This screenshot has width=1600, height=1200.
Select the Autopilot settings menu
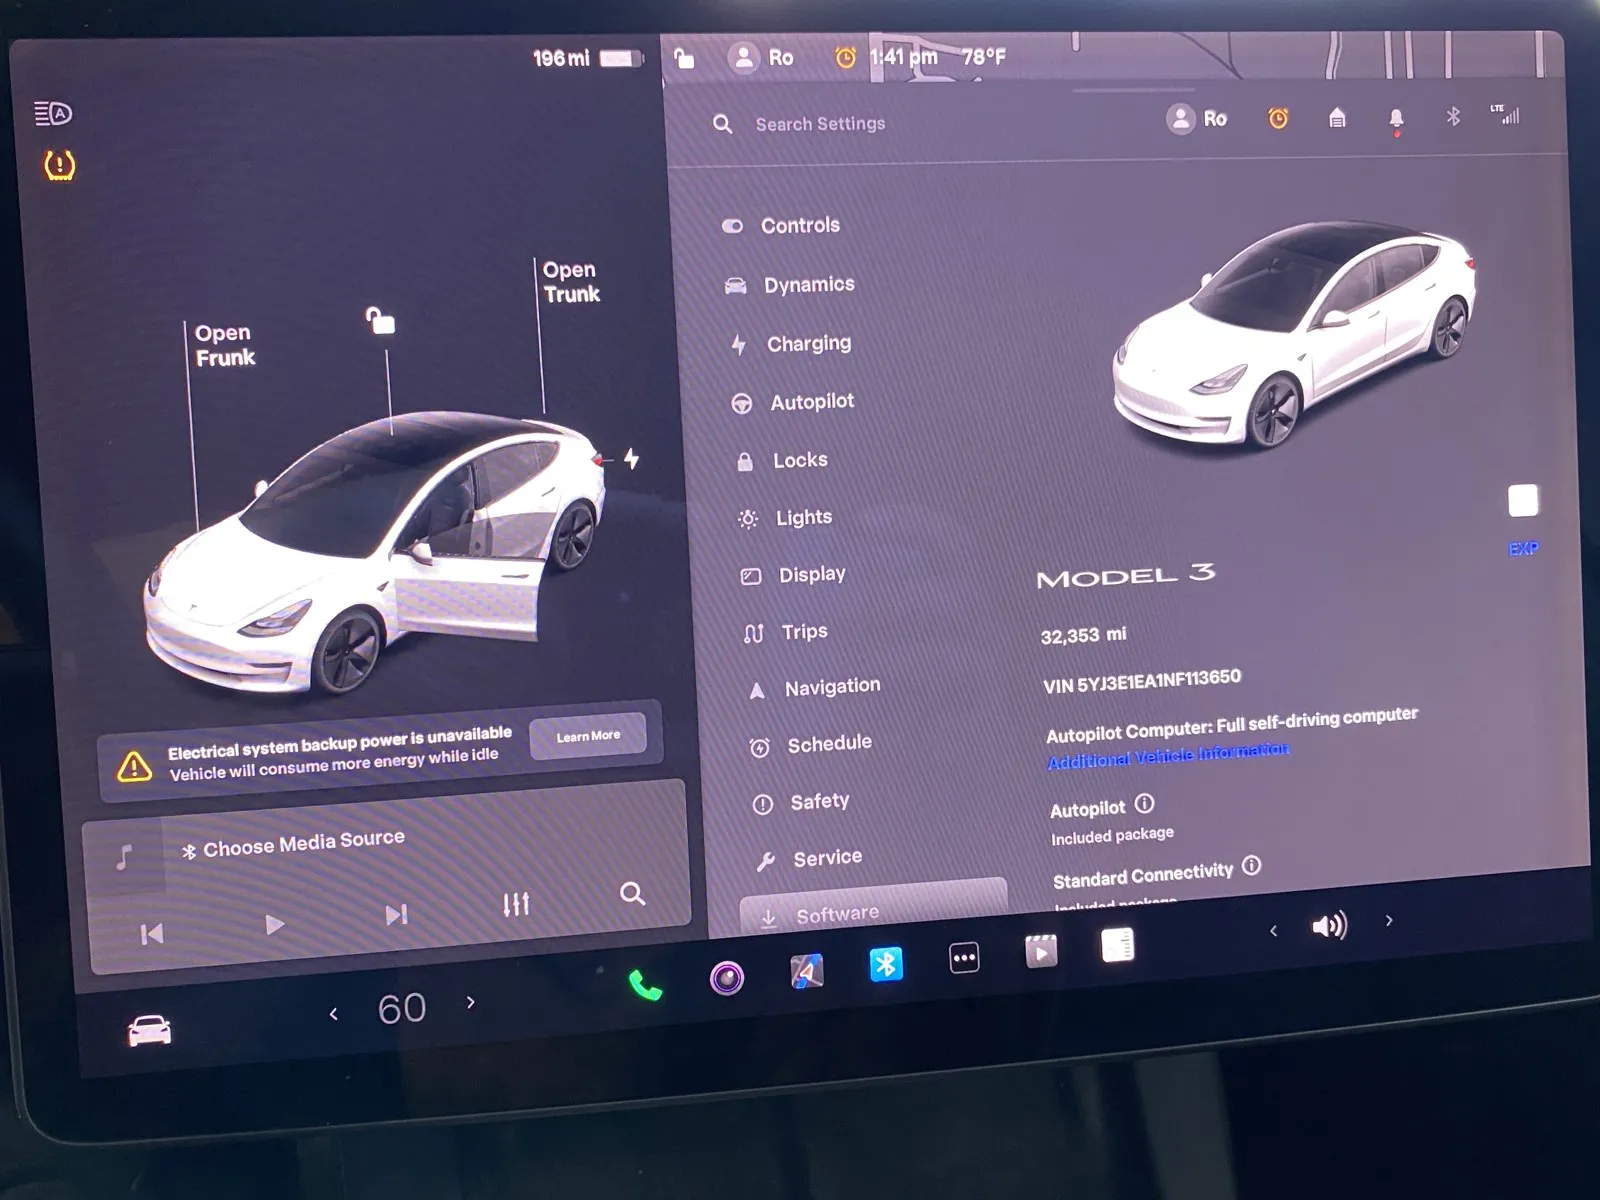811,402
